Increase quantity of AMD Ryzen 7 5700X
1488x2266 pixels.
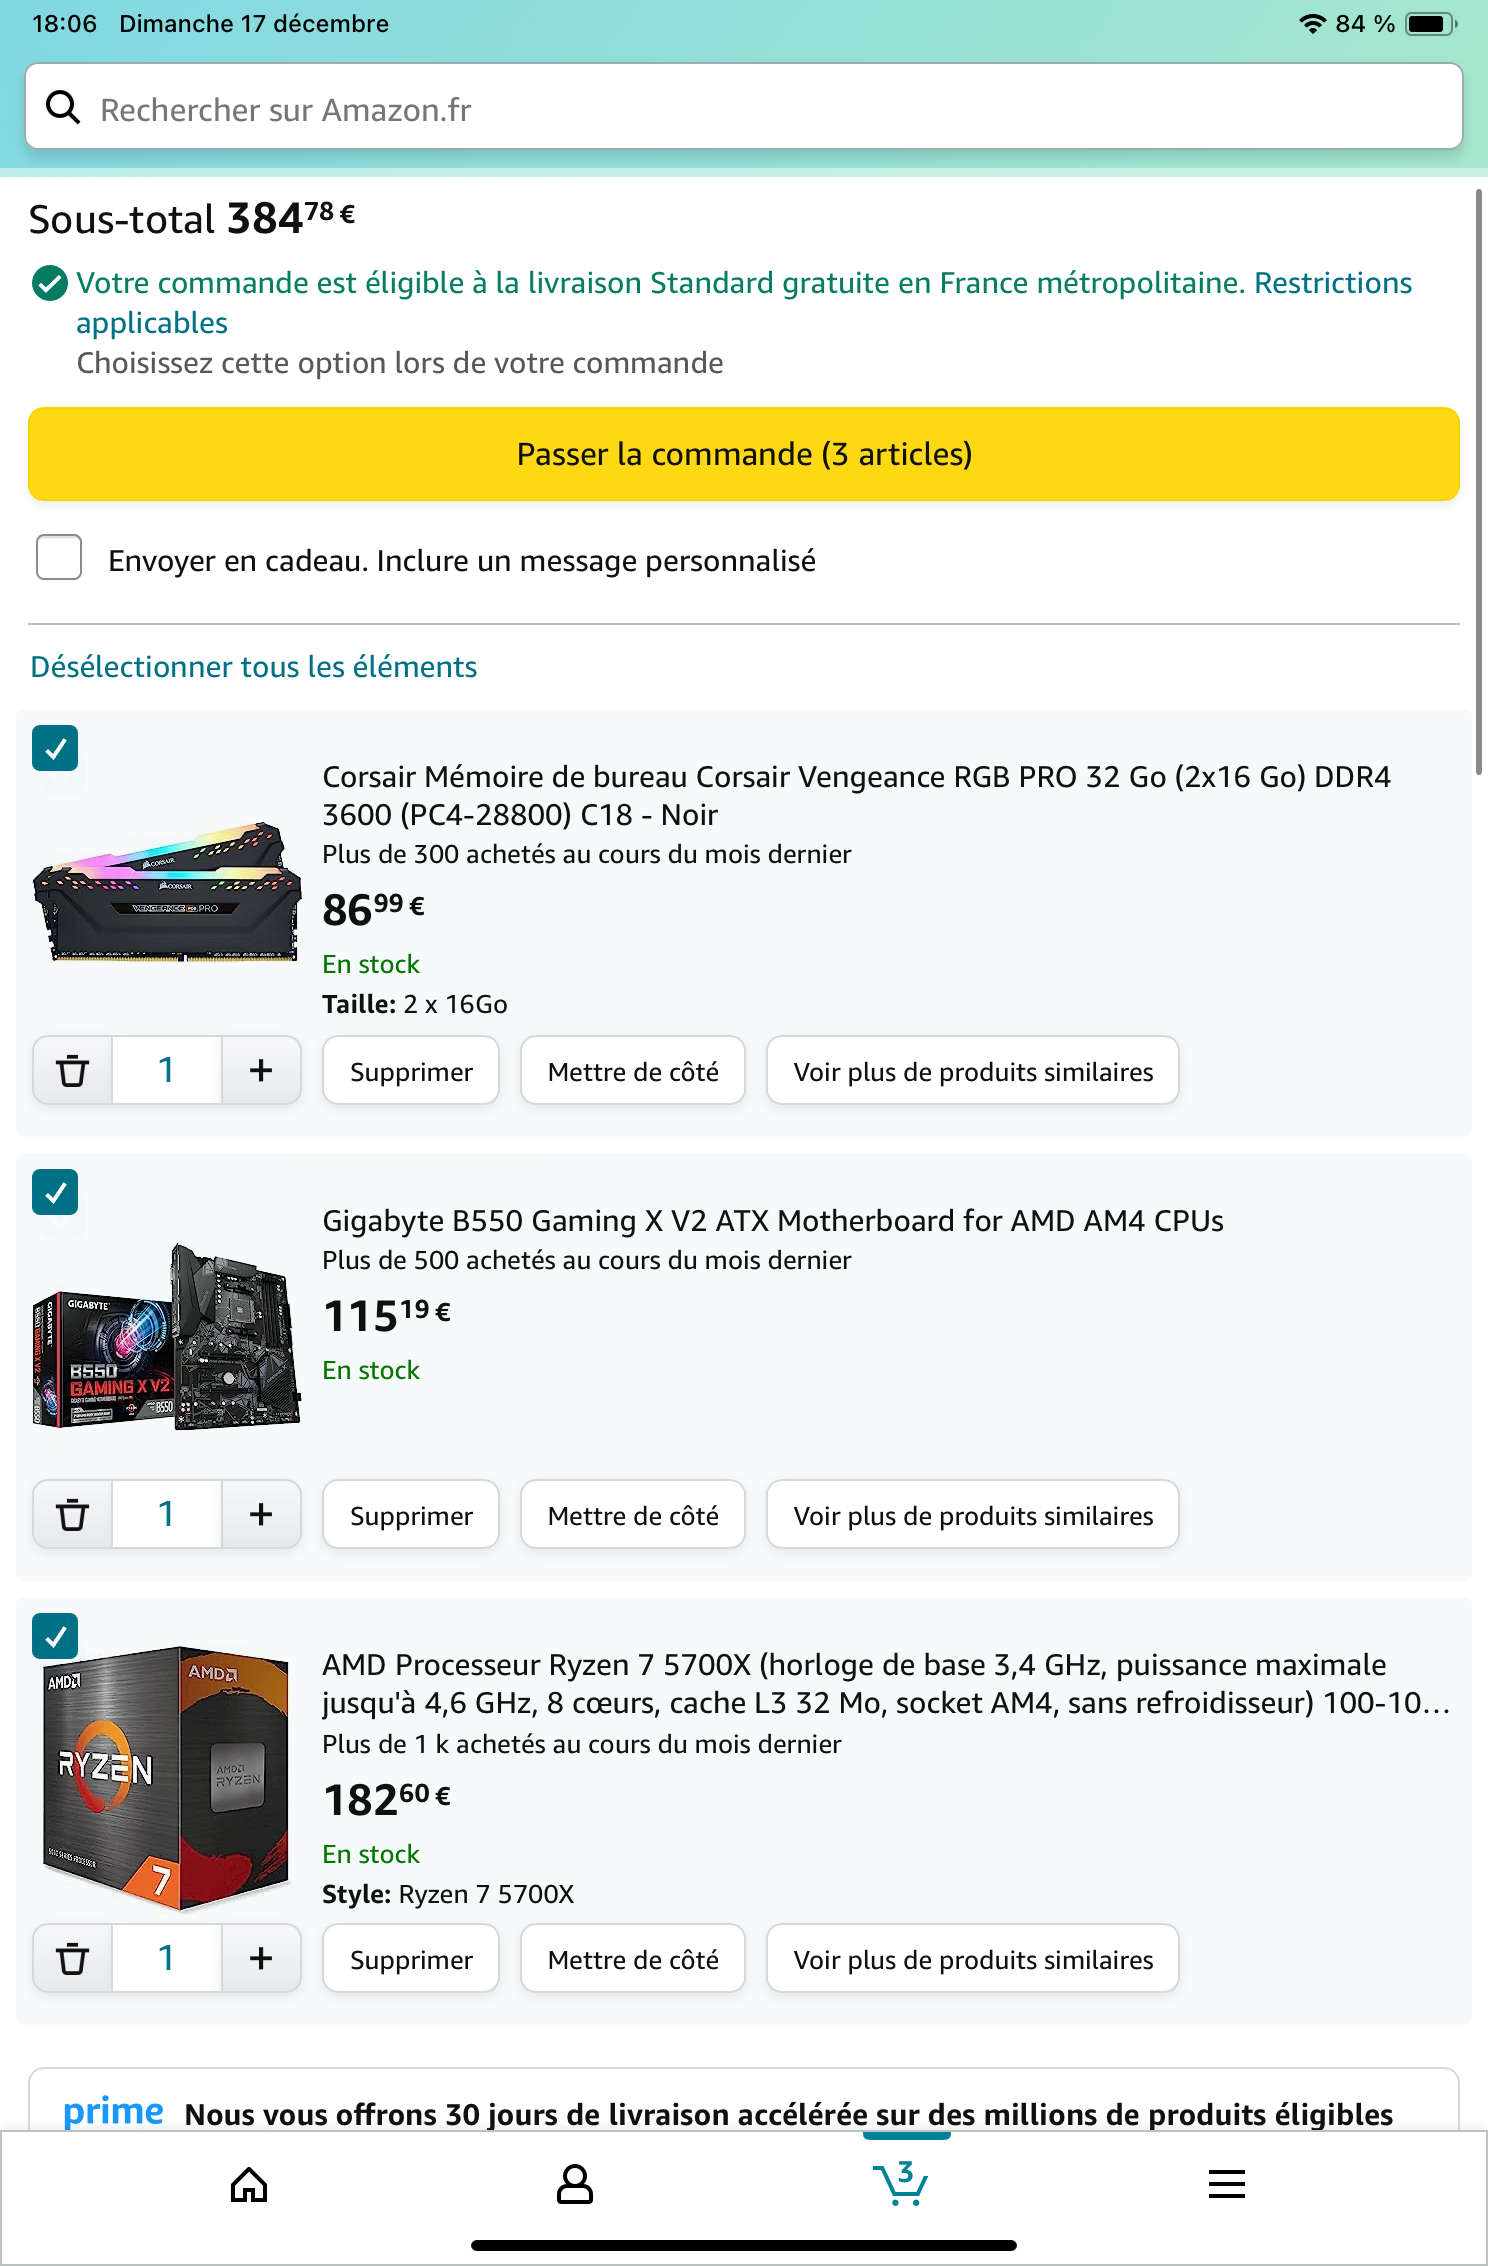[261, 1958]
